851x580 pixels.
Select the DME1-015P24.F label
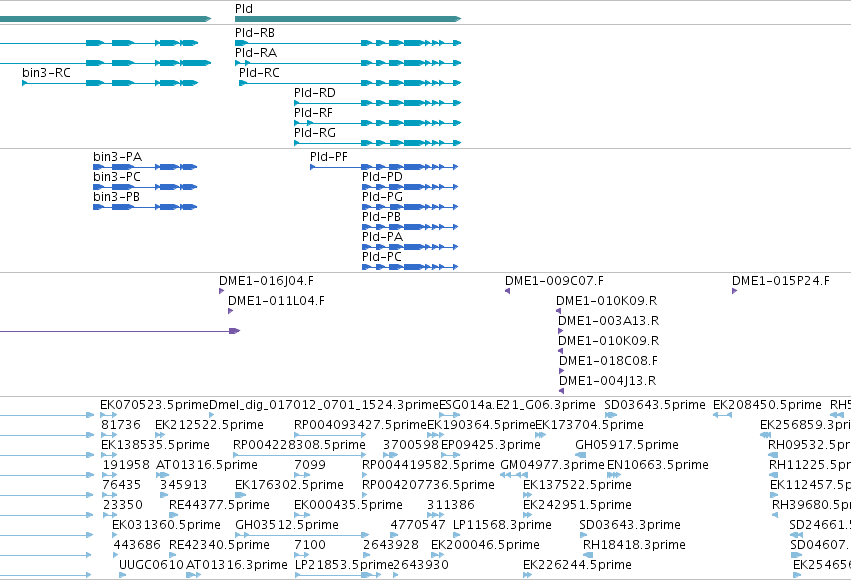click(780, 281)
